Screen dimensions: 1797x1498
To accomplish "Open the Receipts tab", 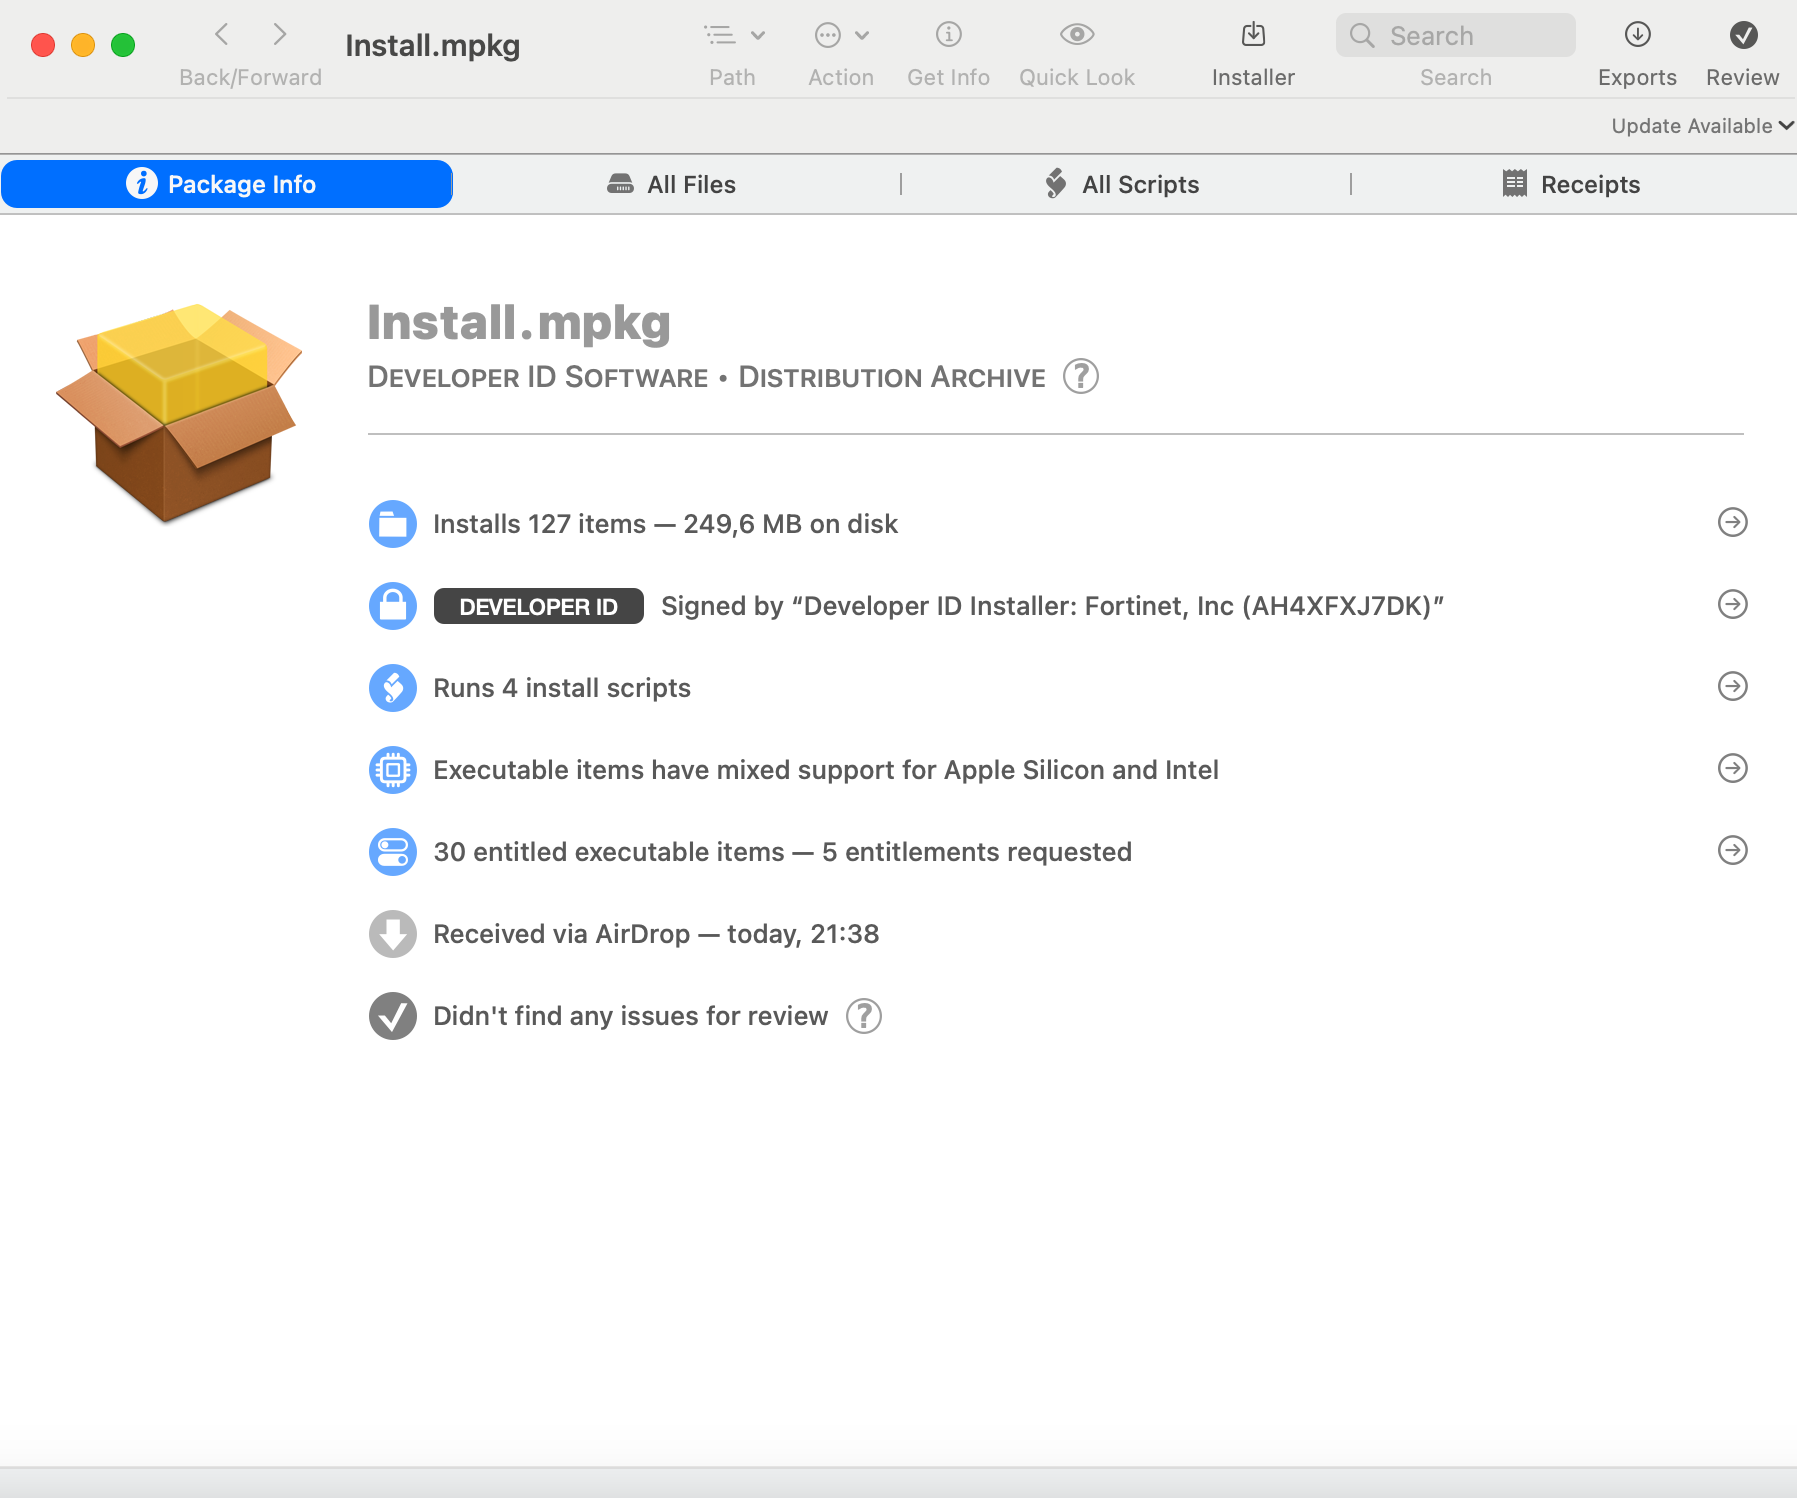I will (x=1571, y=185).
